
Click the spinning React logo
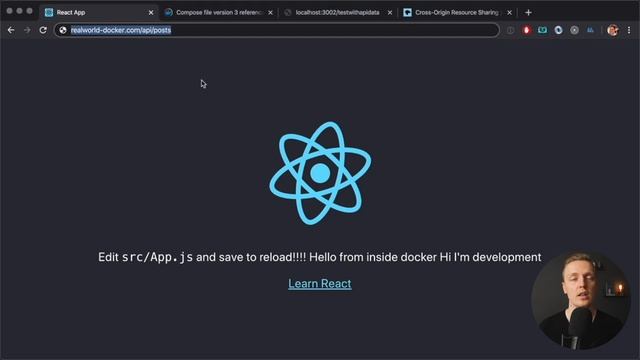320,173
